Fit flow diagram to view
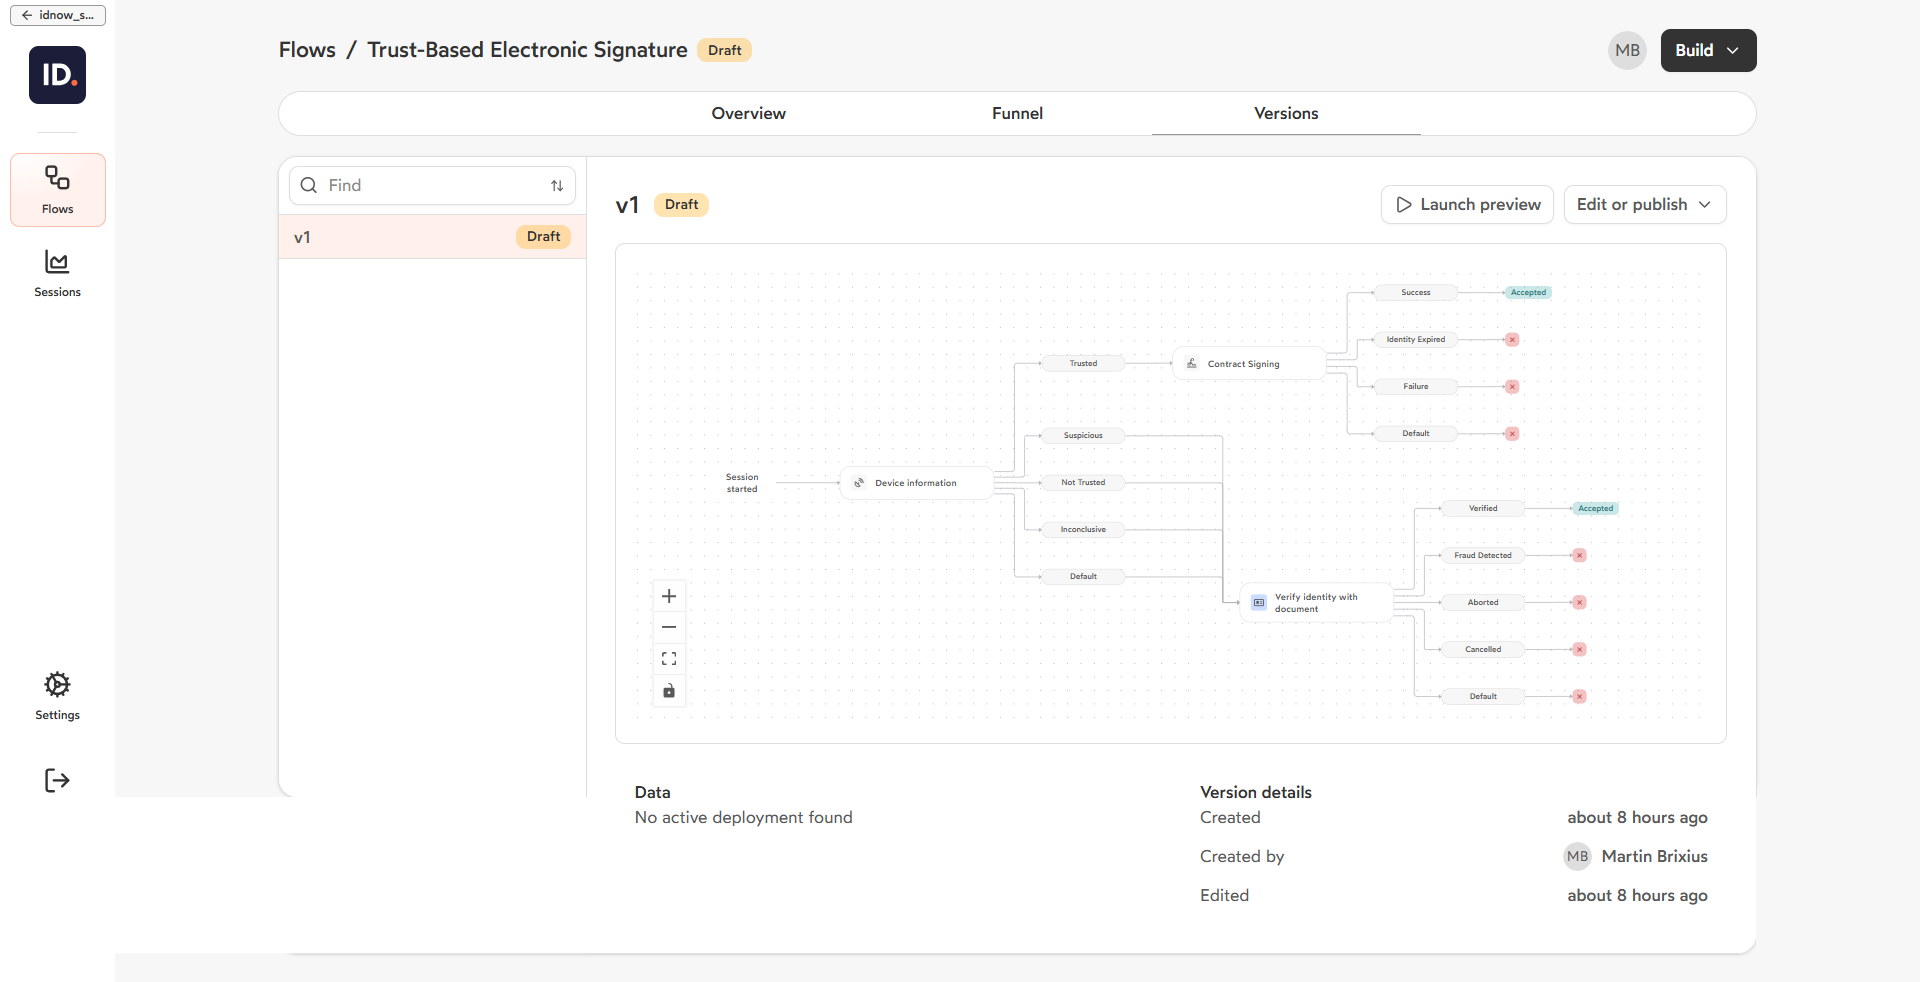 [x=669, y=659]
